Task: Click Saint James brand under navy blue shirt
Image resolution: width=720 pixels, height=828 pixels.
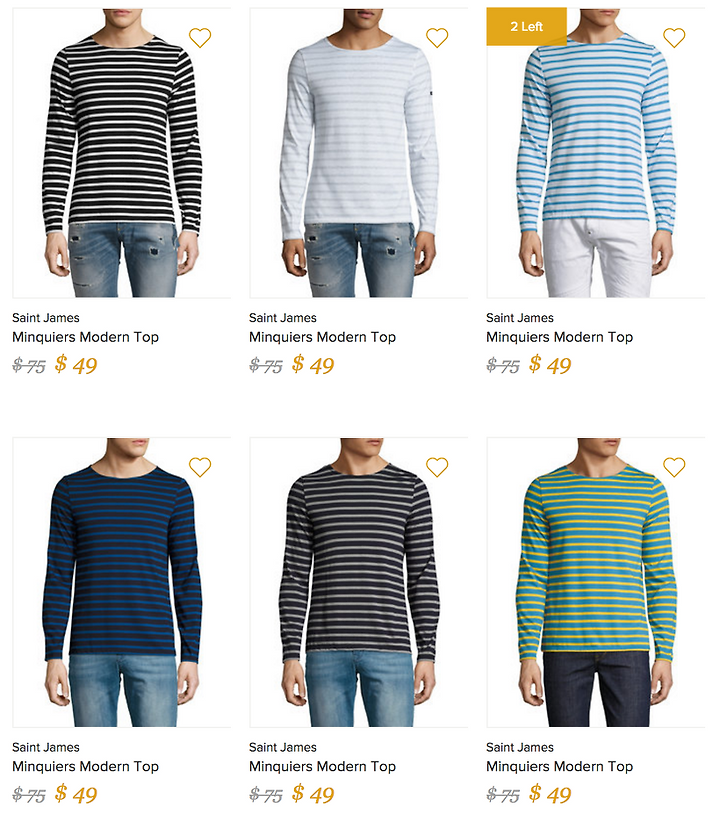Action: (x=46, y=747)
